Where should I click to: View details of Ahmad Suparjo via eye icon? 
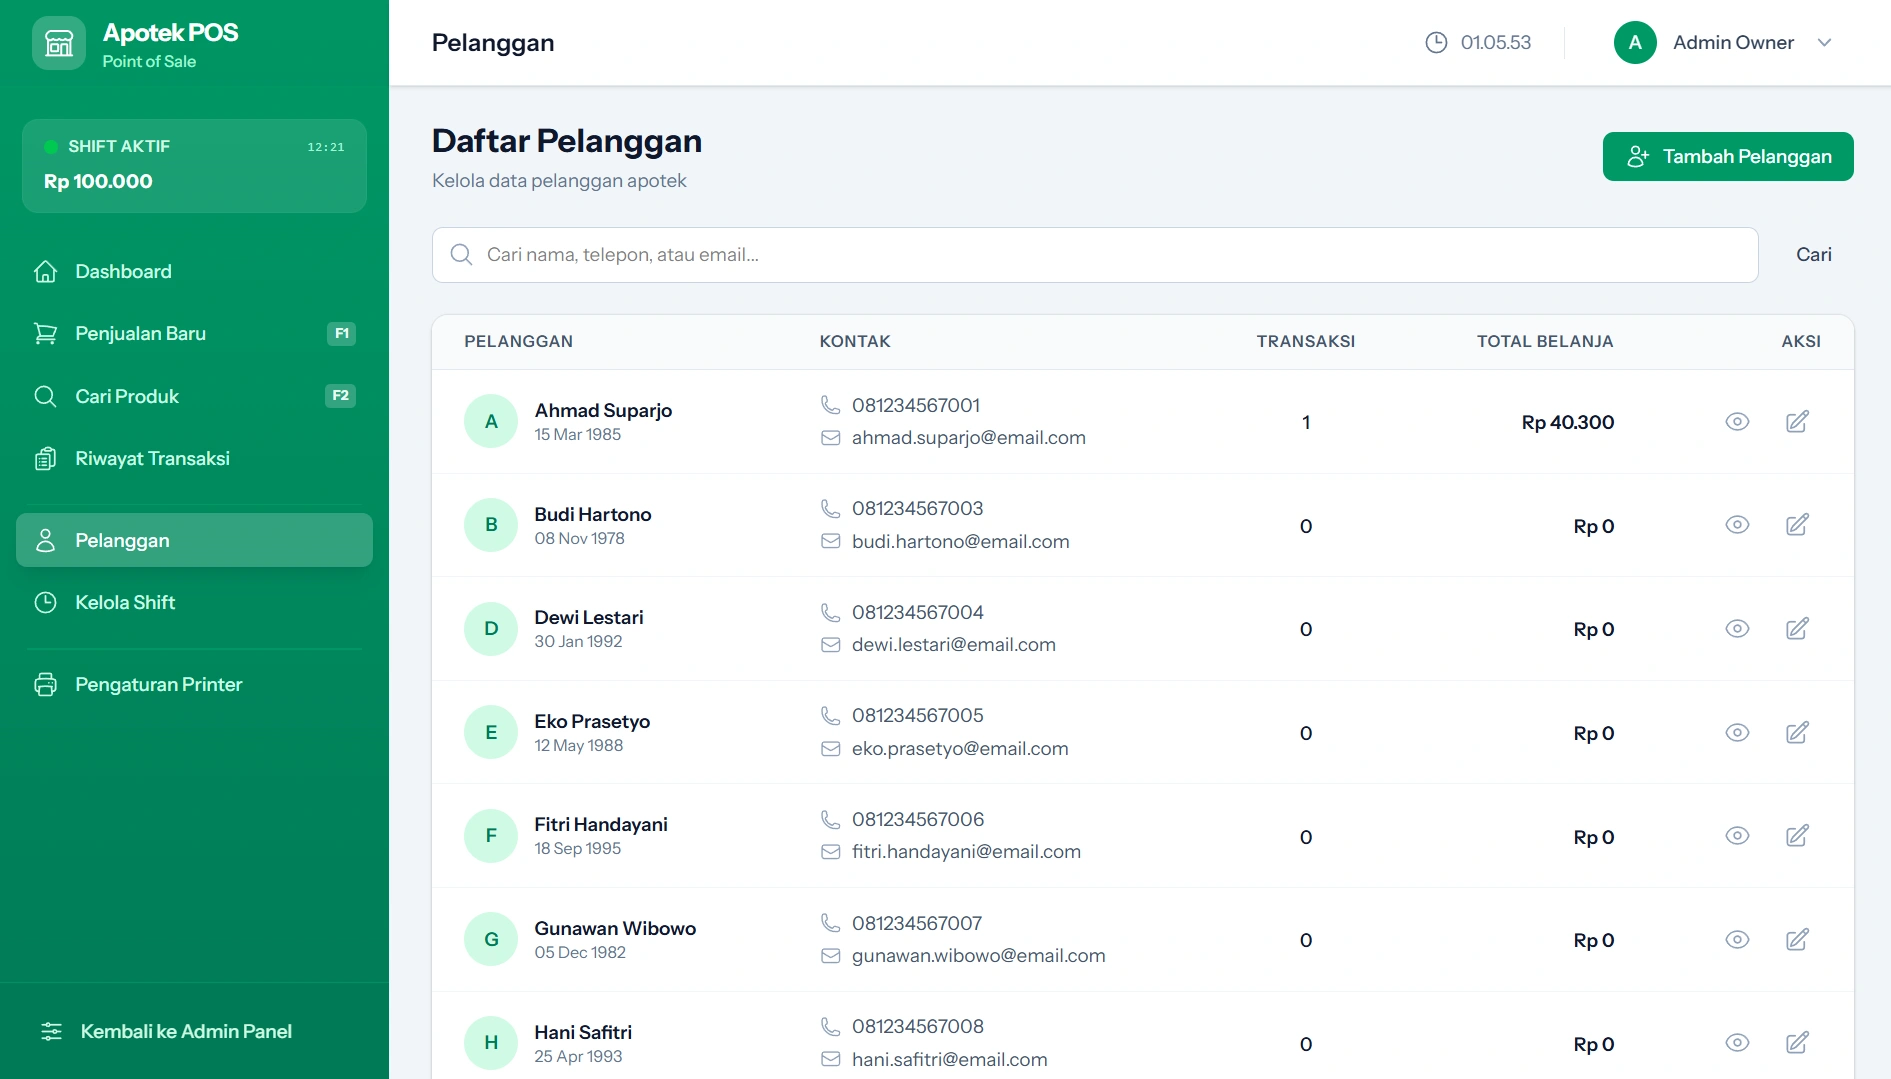pyautogui.click(x=1737, y=422)
